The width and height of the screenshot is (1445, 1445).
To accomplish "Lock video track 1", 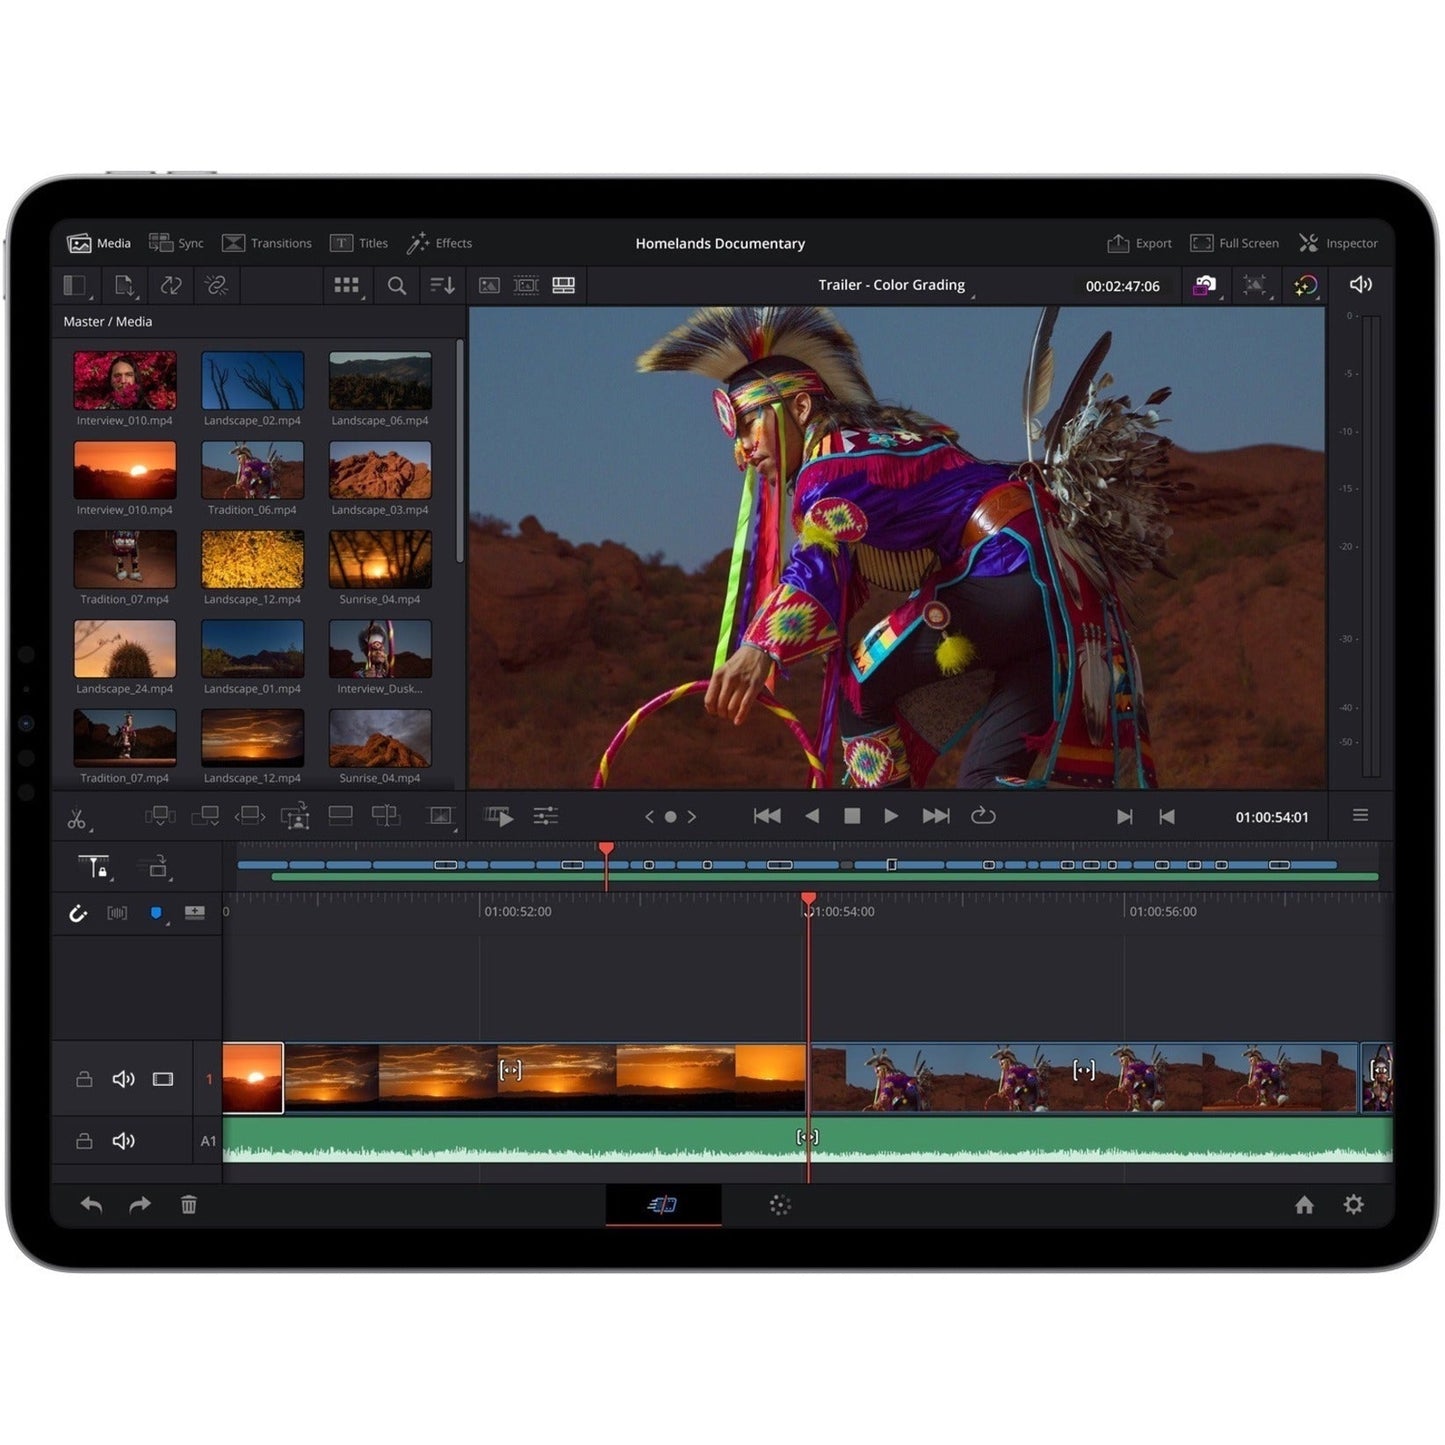I will 82,1078.
